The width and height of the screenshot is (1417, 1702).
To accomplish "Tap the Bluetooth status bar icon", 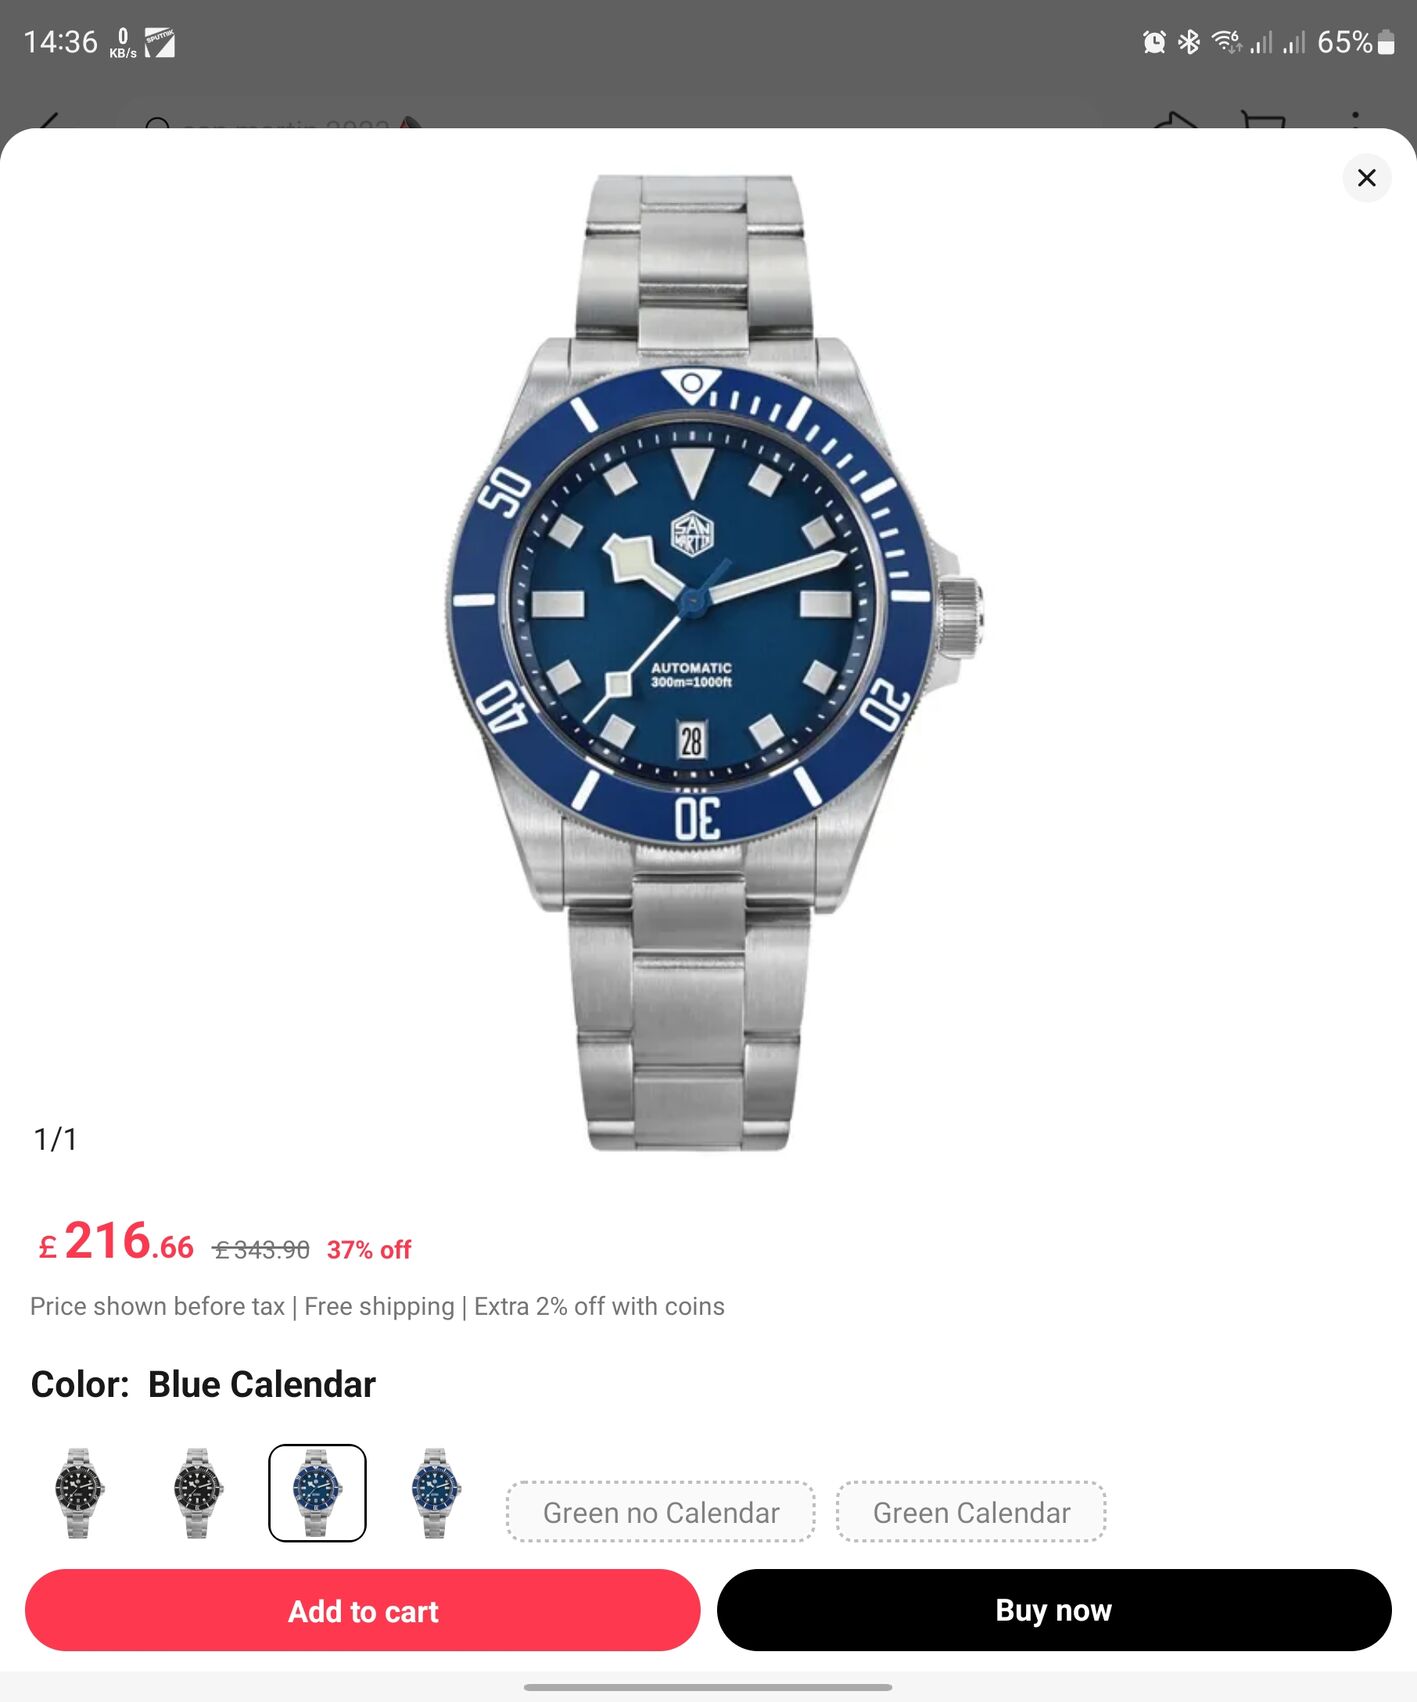I will 1188,42.
